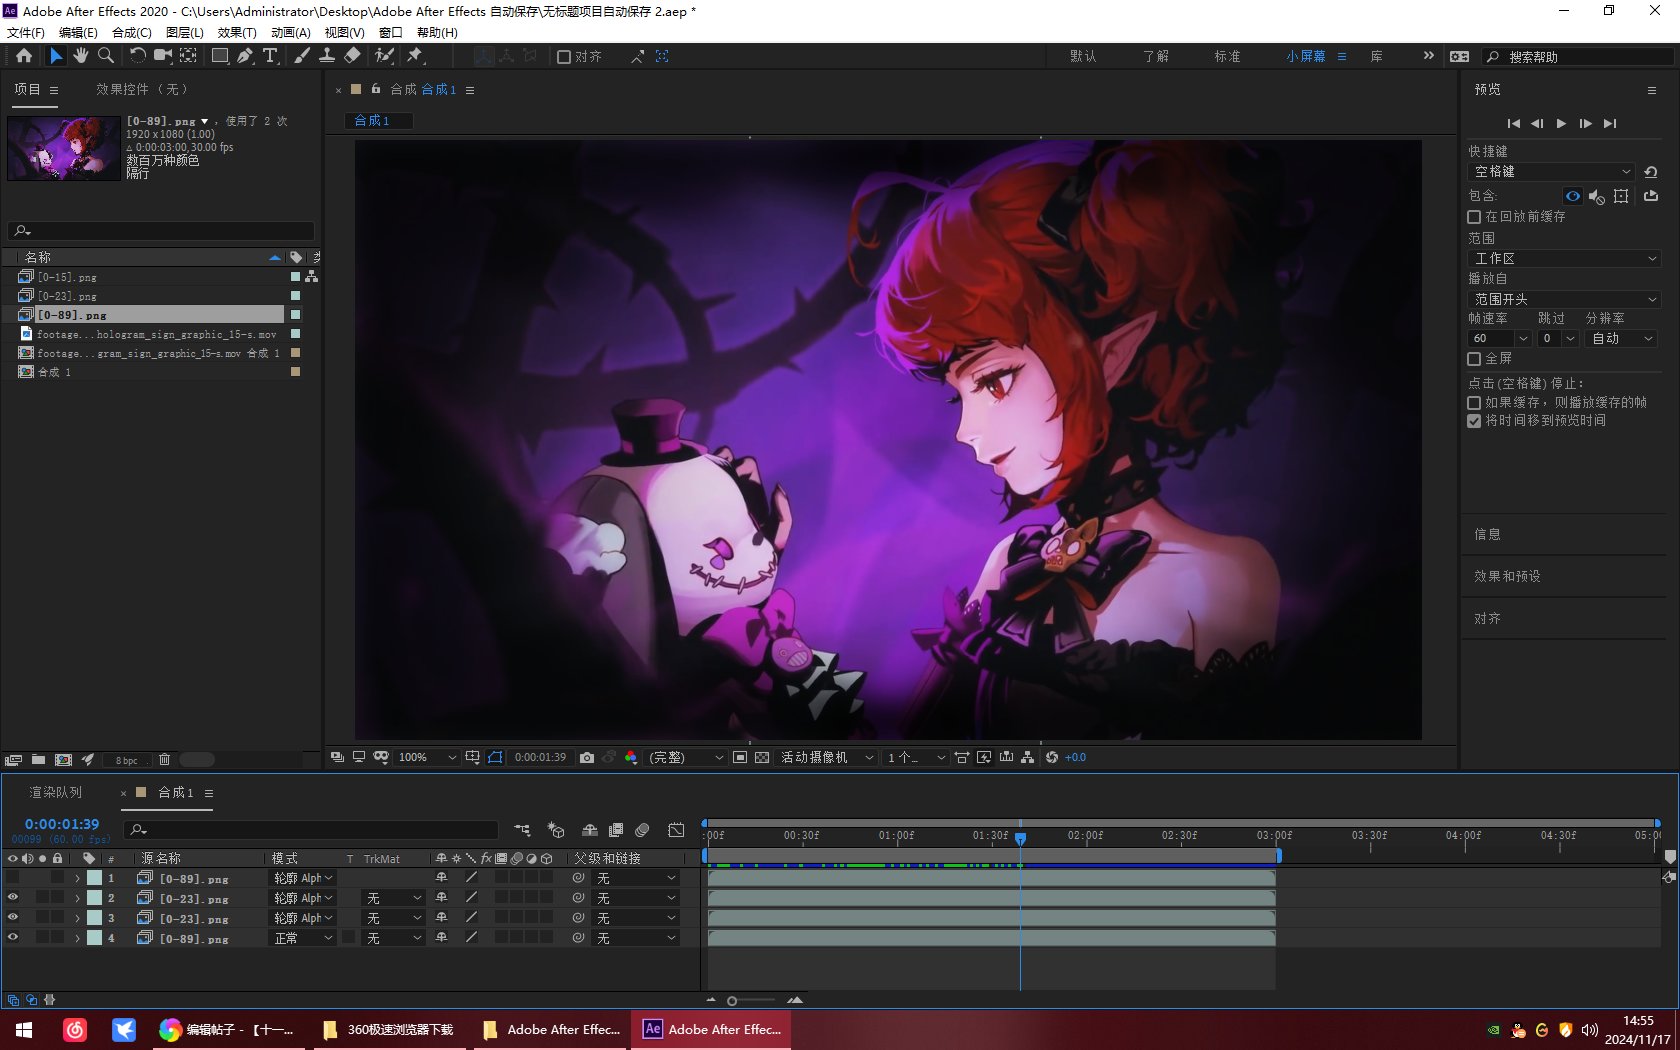Open the 效果(T) menu

tap(237, 32)
